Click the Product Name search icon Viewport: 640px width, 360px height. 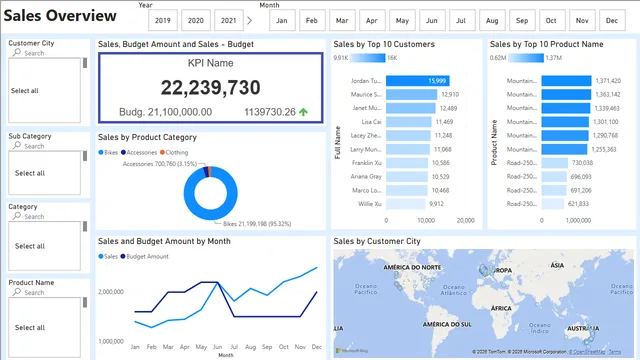tap(17, 292)
